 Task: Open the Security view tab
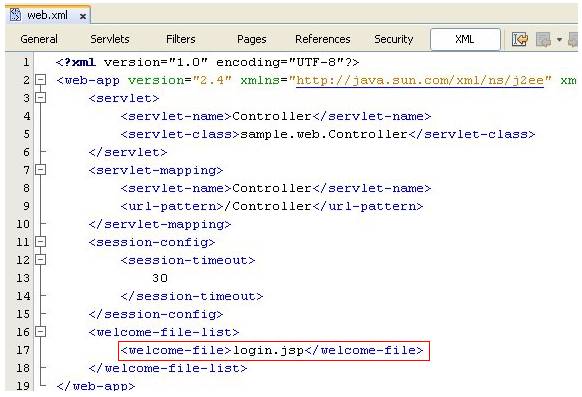click(393, 39)
